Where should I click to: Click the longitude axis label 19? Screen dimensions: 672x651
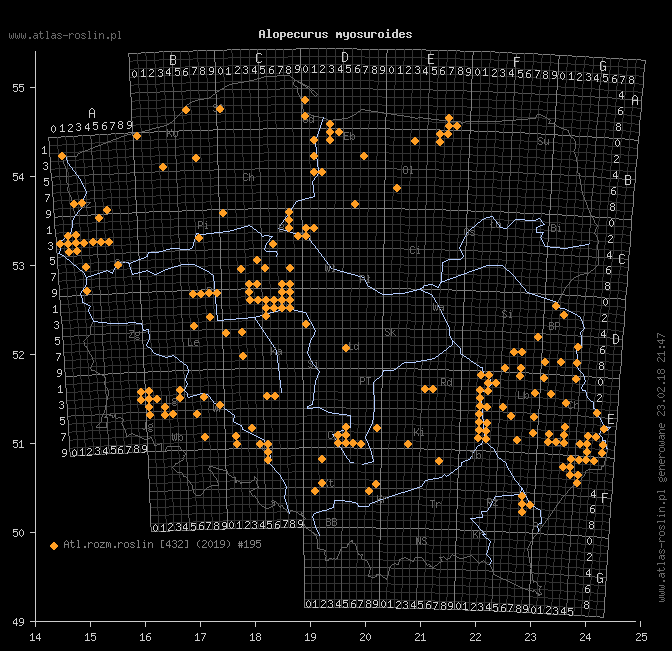pos(310,637)
